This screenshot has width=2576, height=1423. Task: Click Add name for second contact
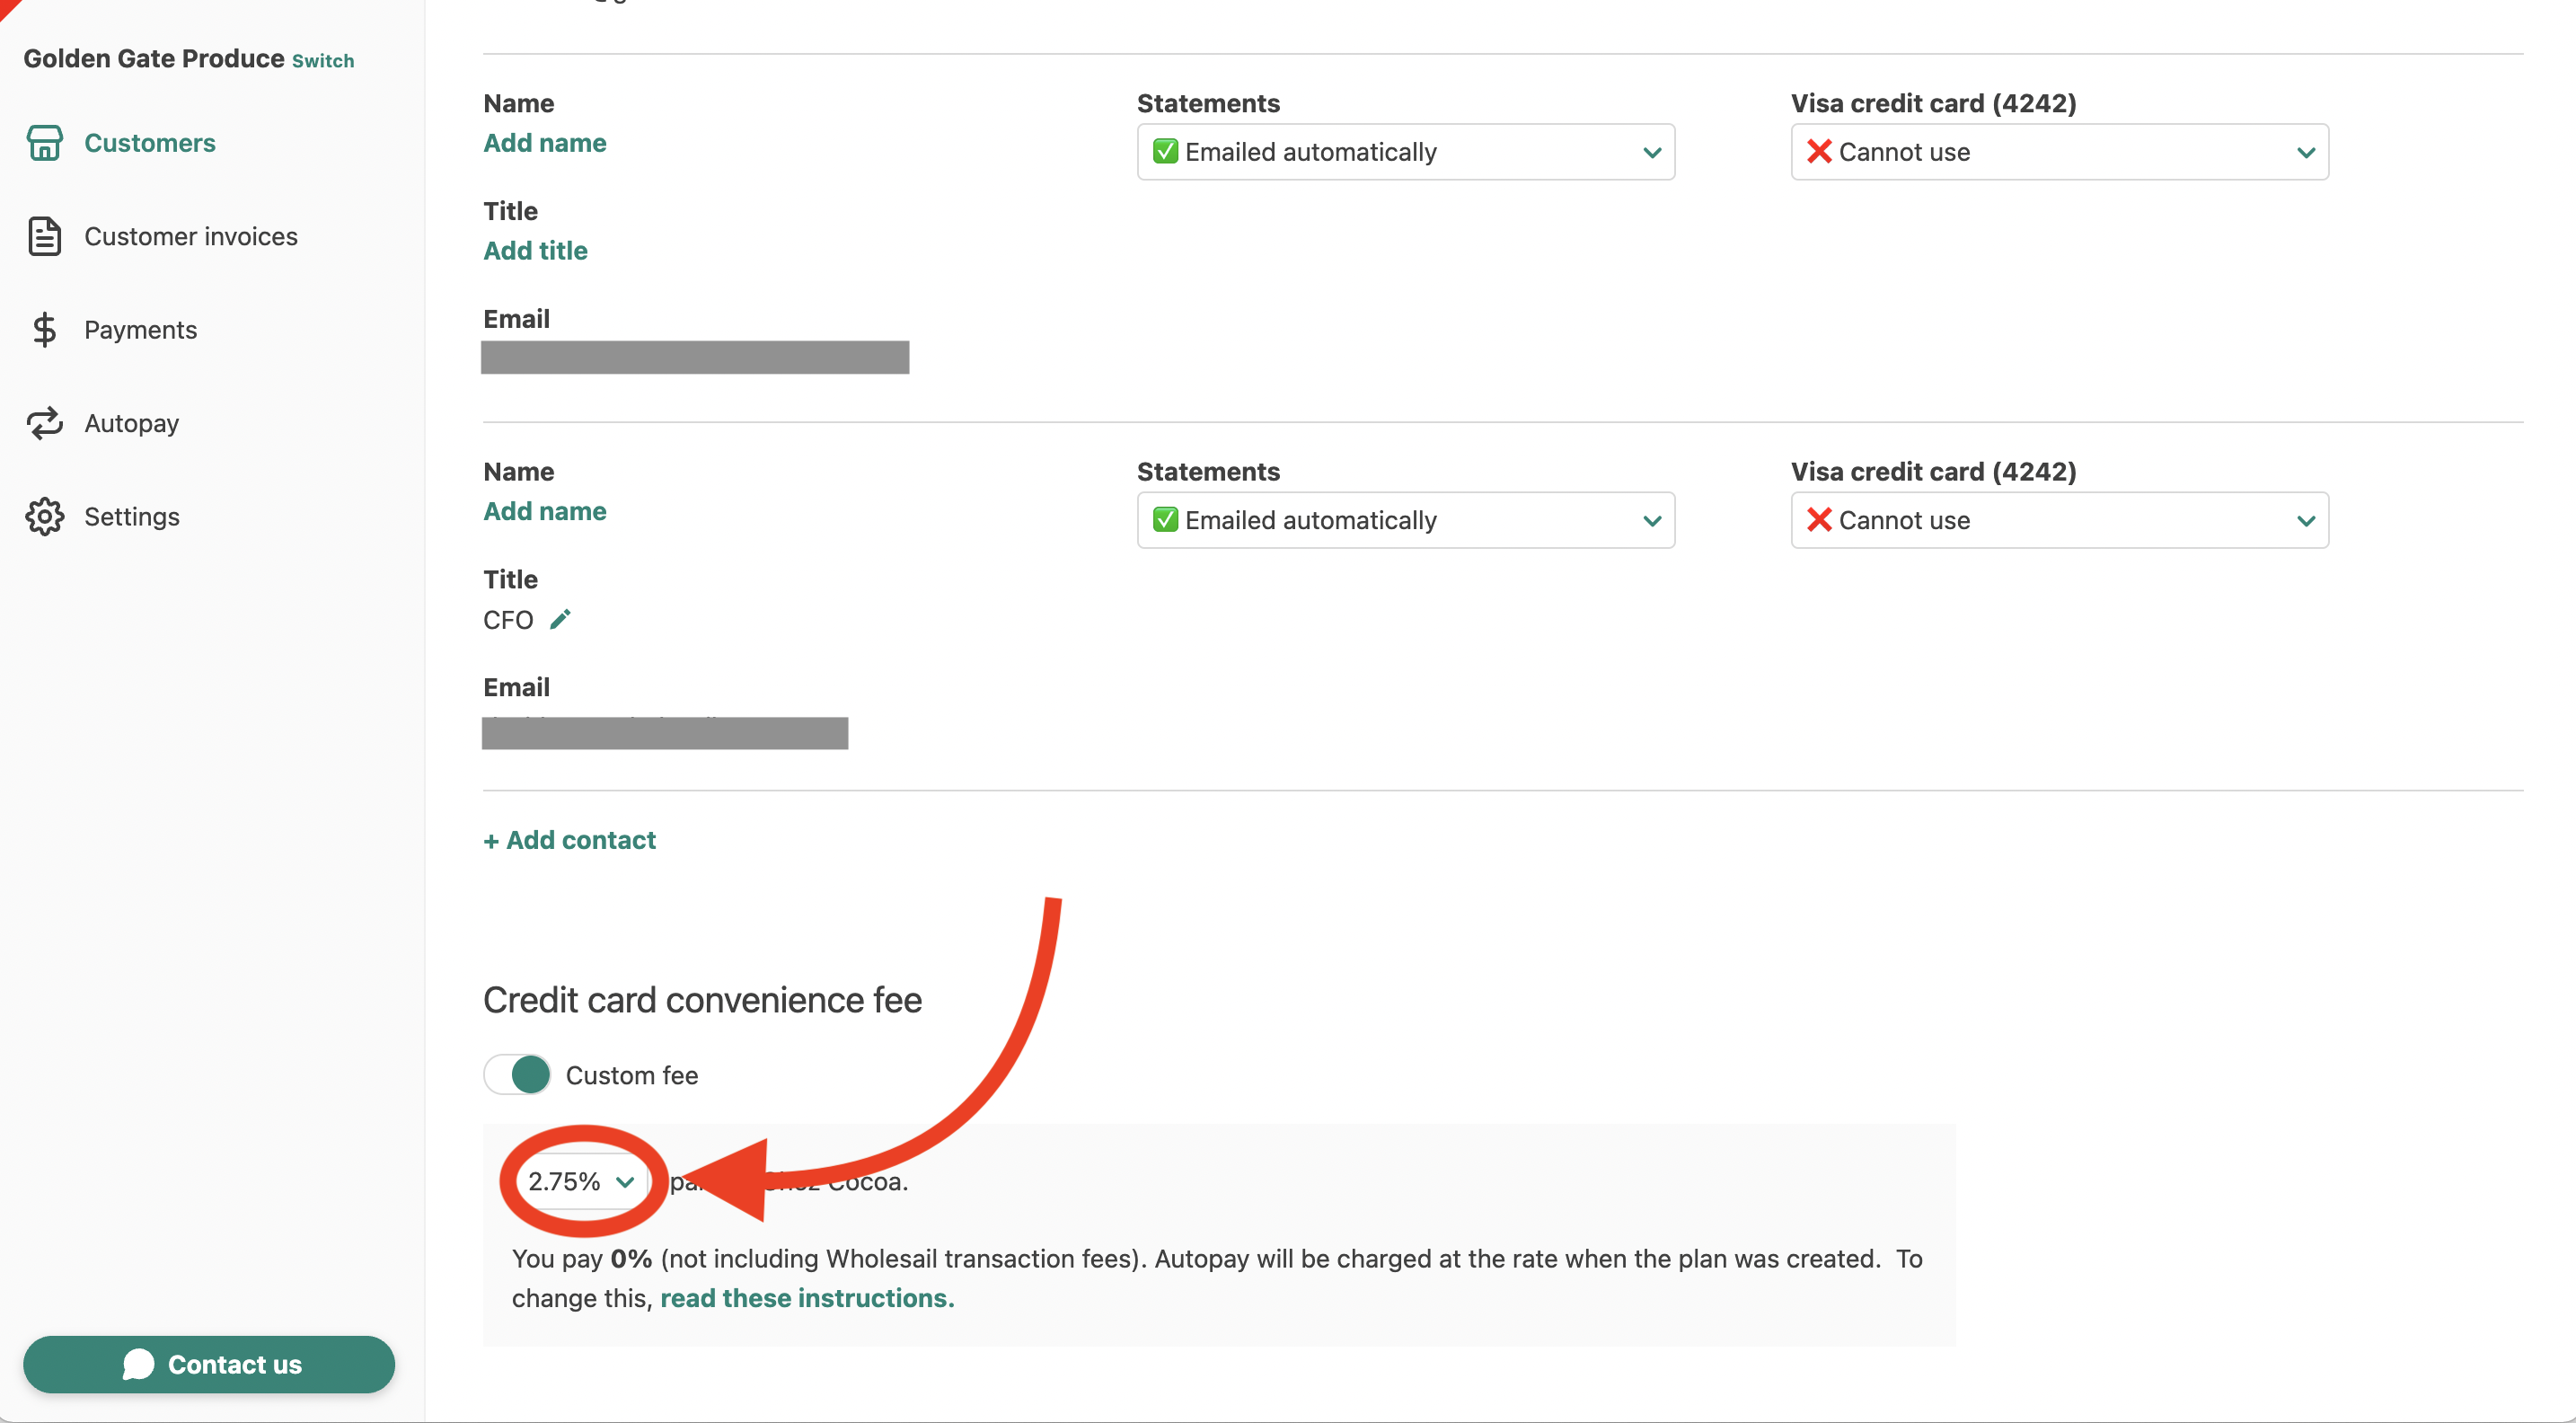point(544,511)
